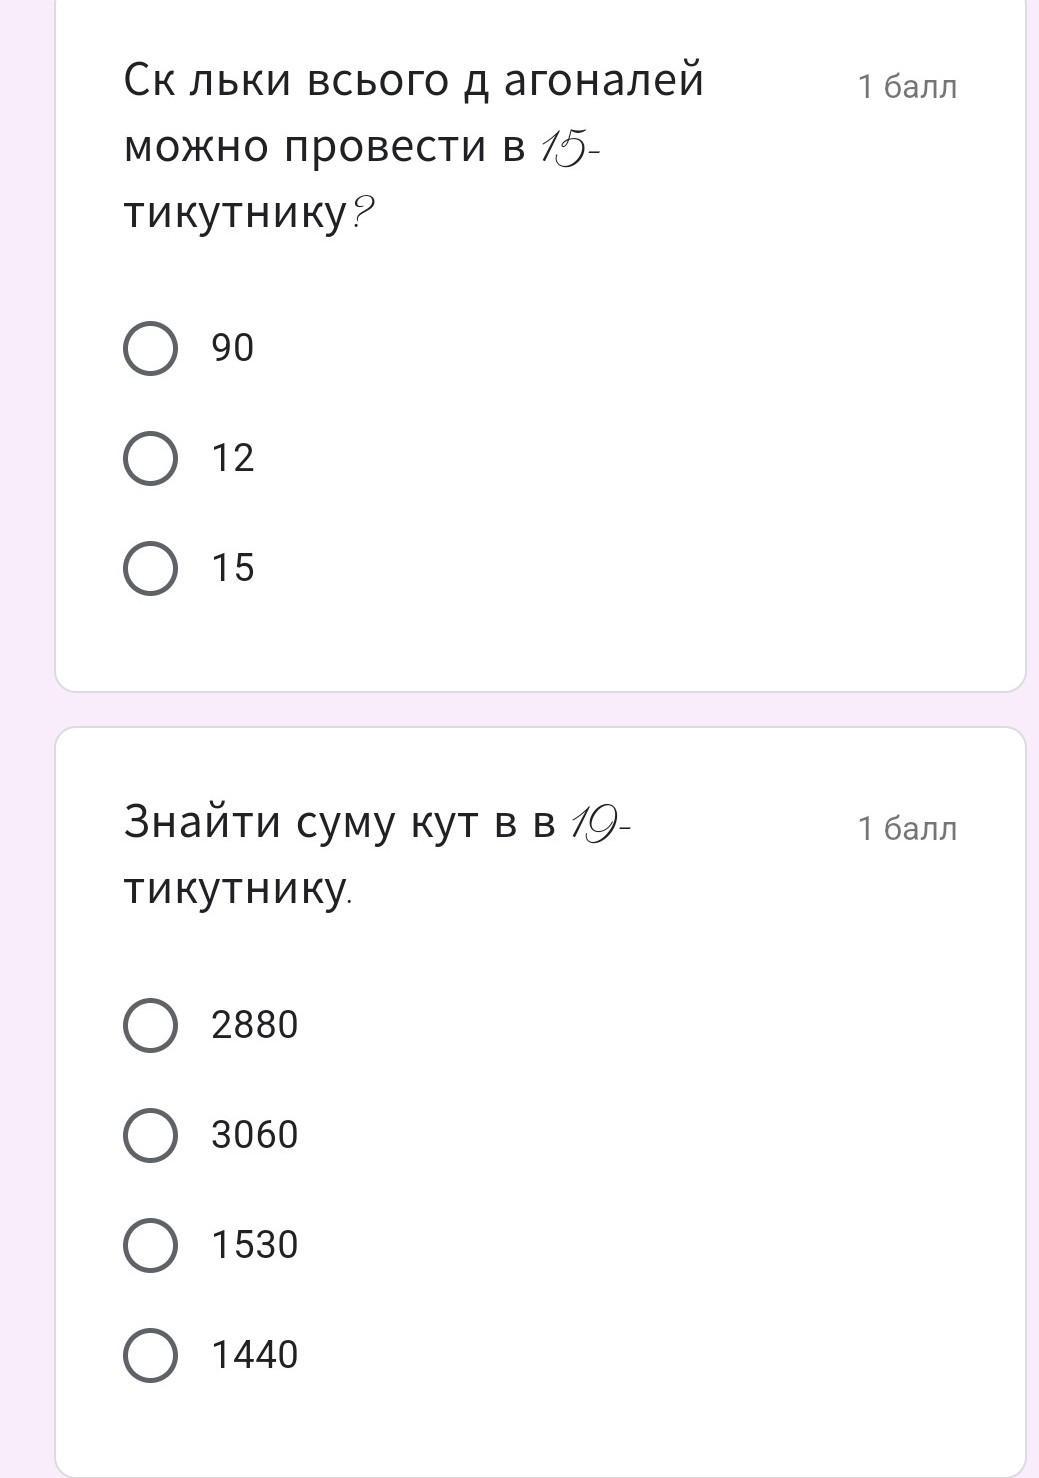1039x1478 pixels.
Task: Click the 1 балл label of angles question
Action: [x=907, y=829]
